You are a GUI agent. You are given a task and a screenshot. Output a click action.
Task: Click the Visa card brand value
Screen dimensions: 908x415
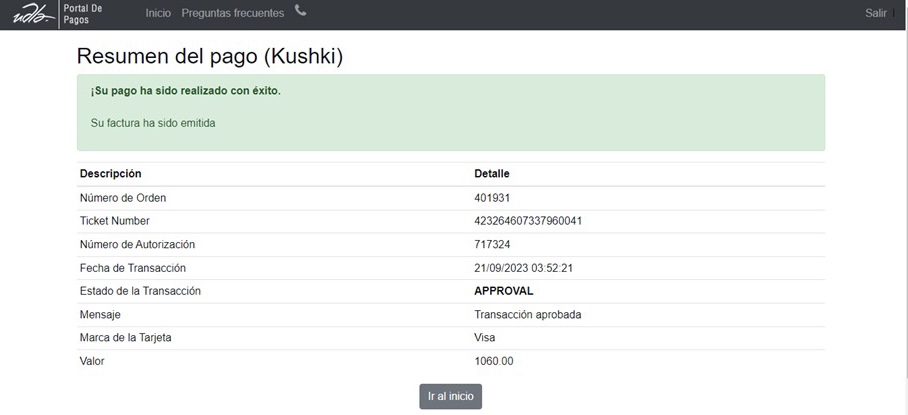tap(485, 338)
